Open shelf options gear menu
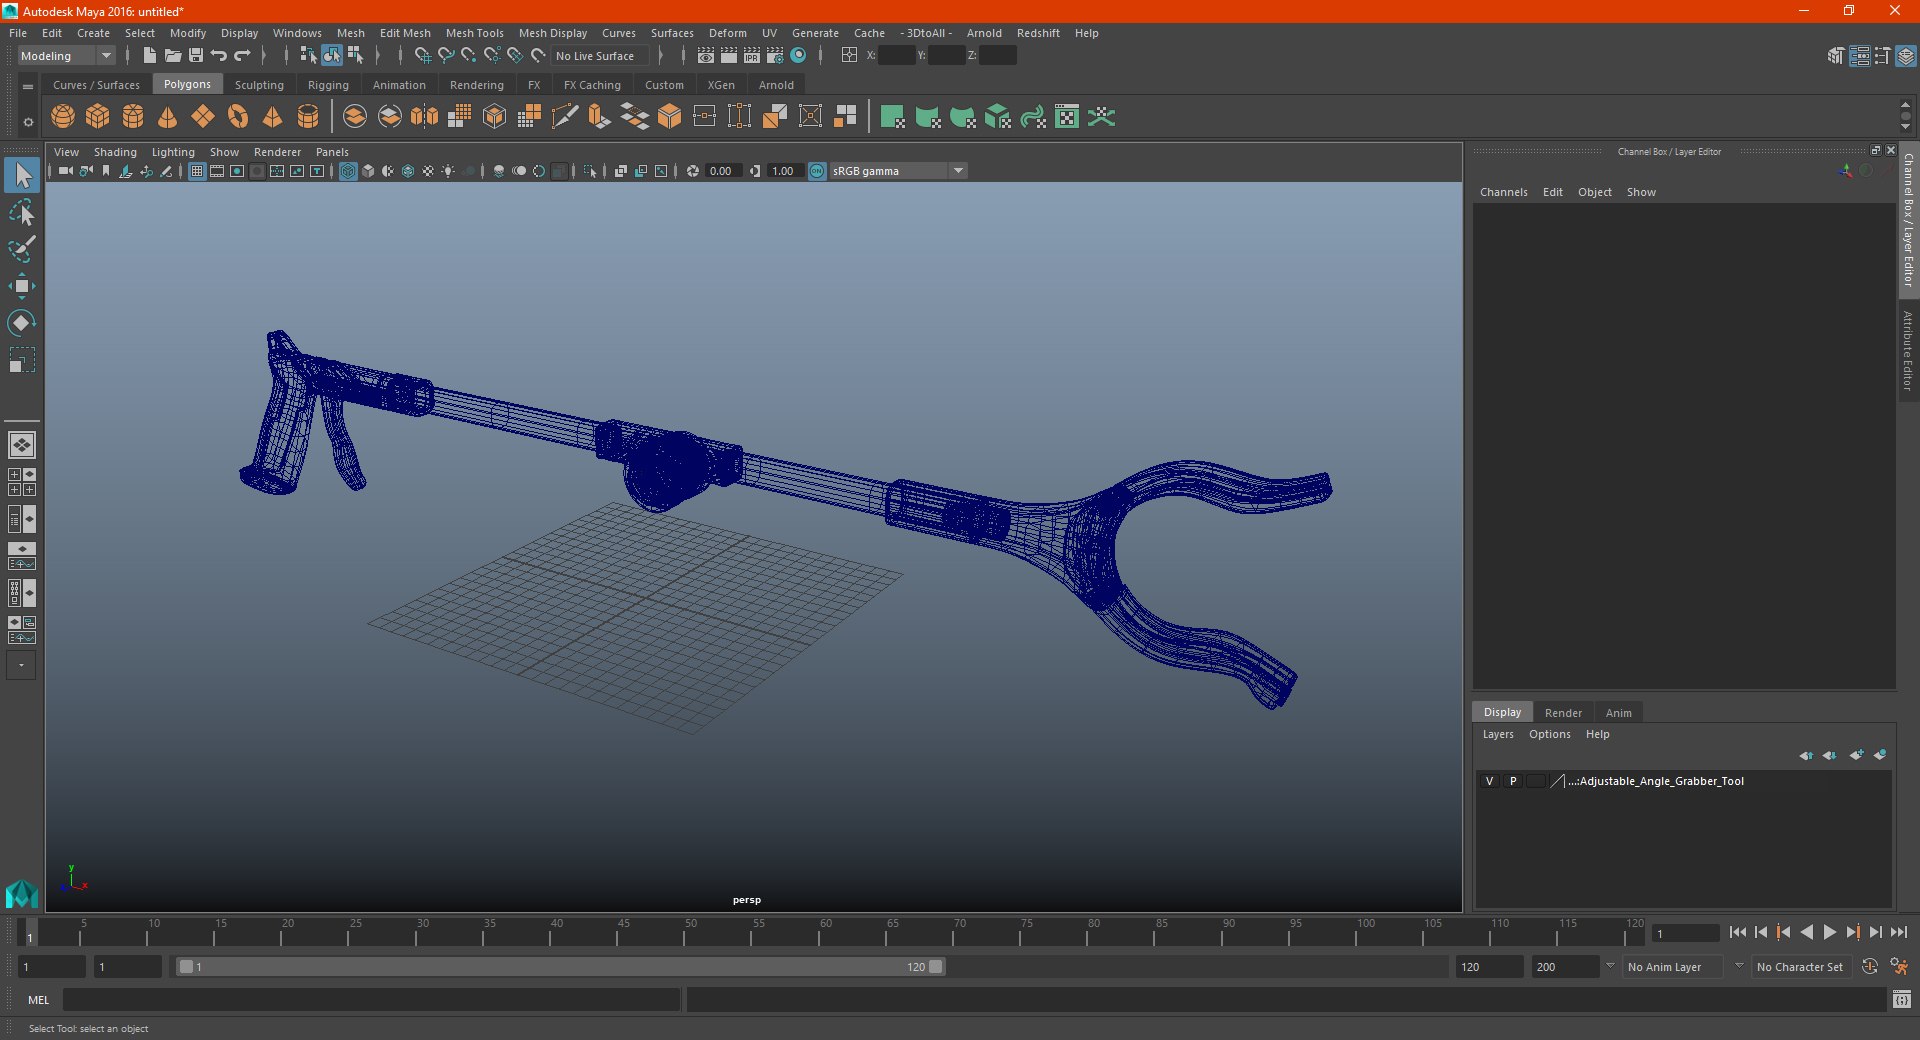Viewport: 1920px width, 1040px height. tap(28, 122)
